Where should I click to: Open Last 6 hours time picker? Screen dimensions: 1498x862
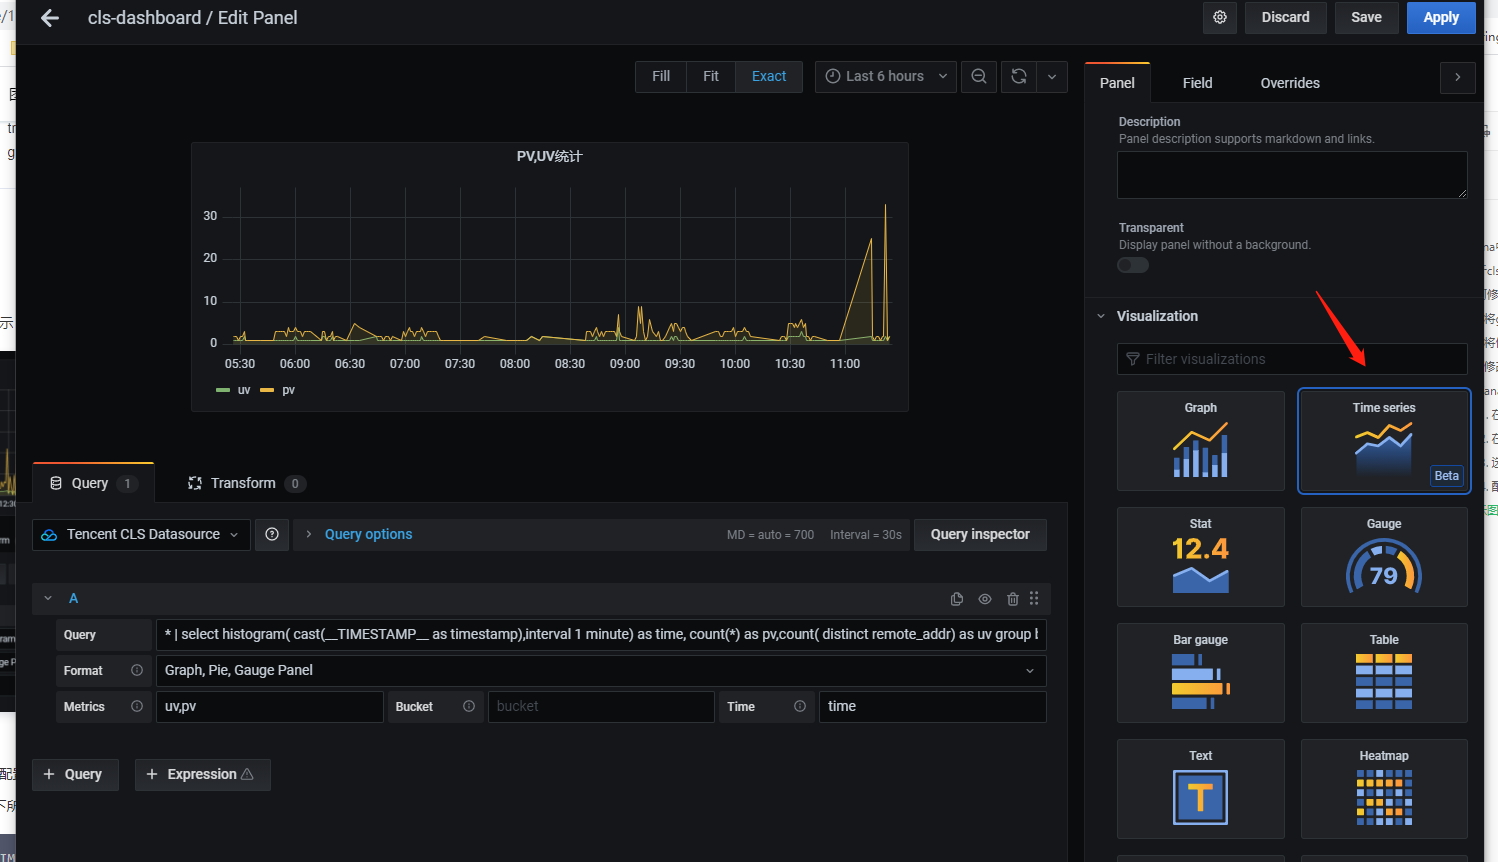point(886,76)
